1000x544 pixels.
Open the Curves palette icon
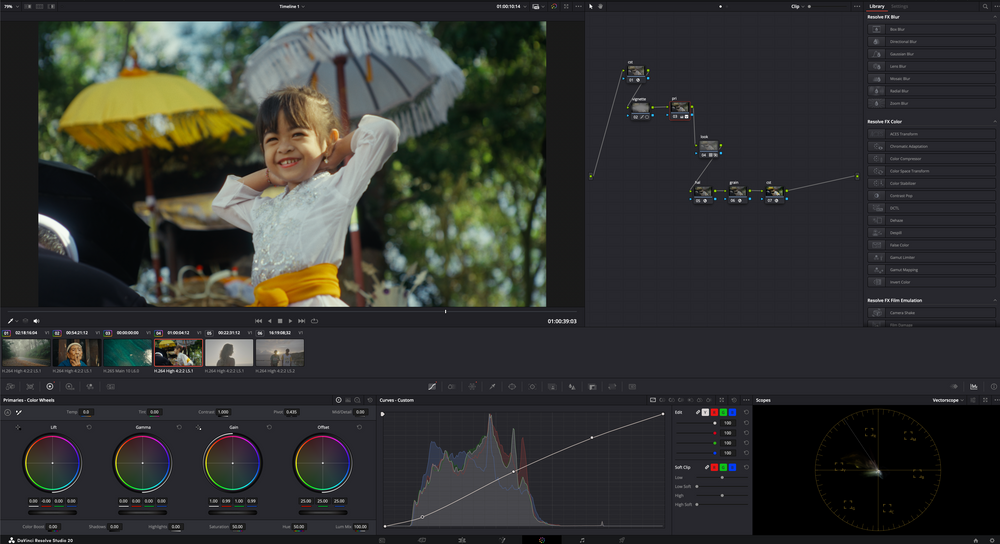coord(432,386)
